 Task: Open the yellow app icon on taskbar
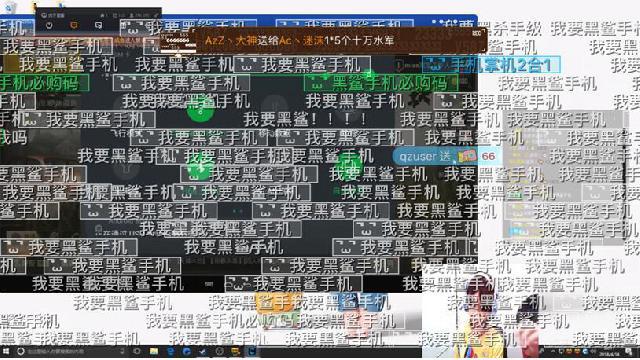236,351
